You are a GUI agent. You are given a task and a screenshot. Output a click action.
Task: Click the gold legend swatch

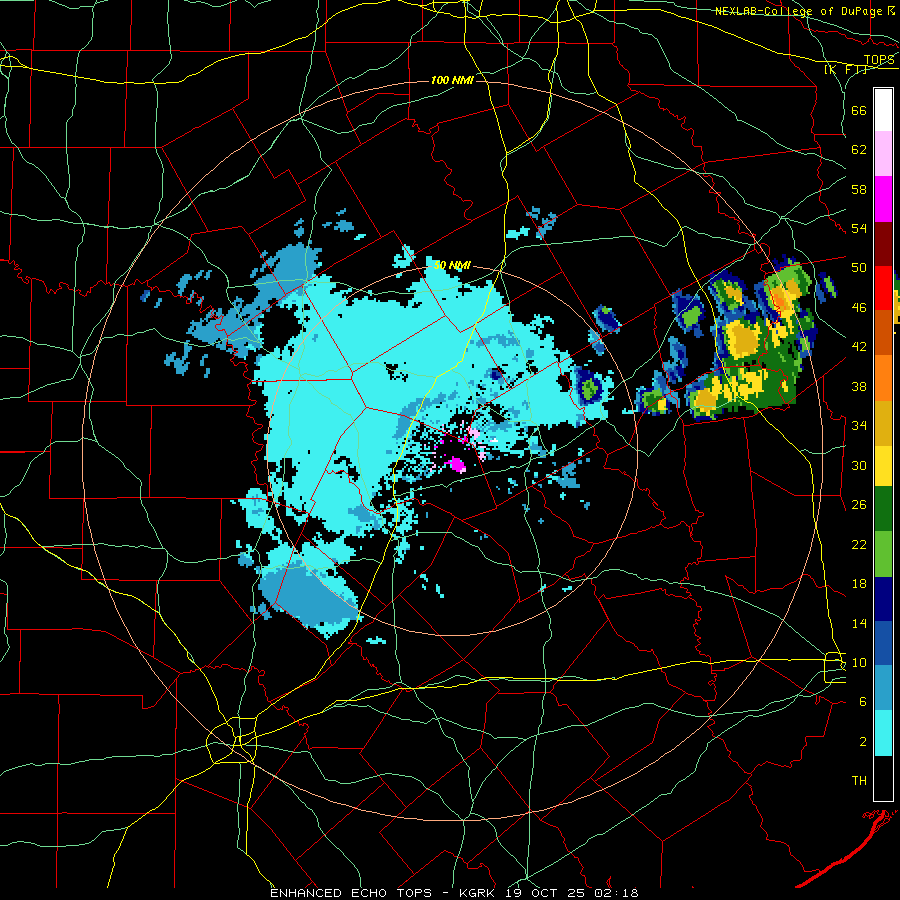pos(883,422)
